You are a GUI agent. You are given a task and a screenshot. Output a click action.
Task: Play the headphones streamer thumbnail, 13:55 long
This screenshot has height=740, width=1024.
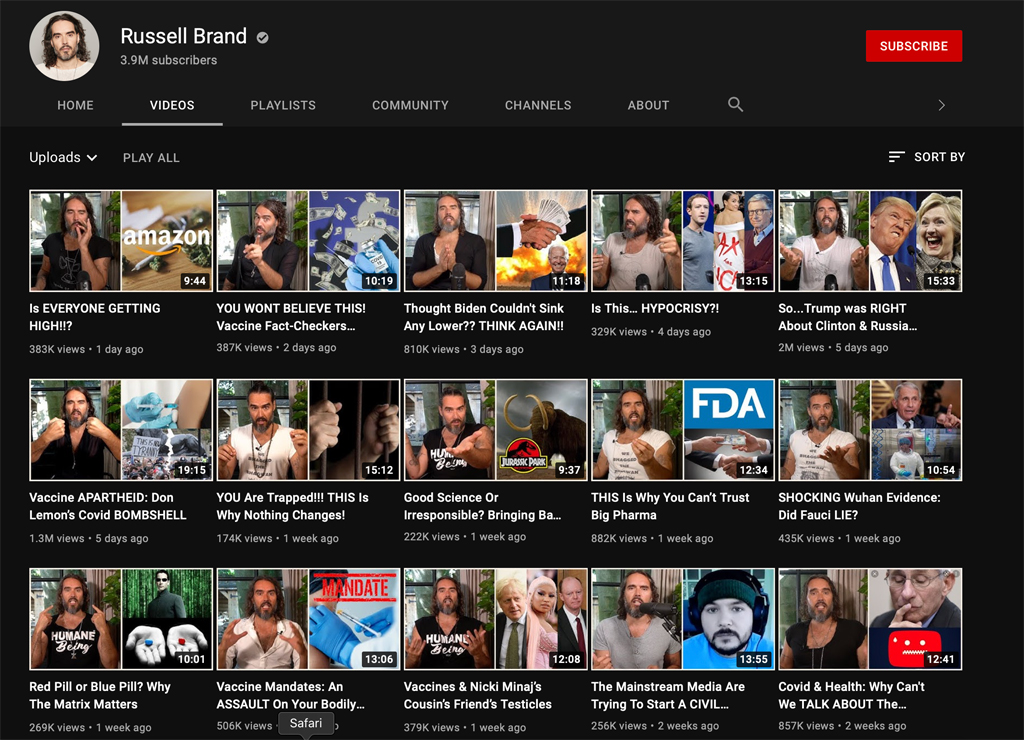683,619
